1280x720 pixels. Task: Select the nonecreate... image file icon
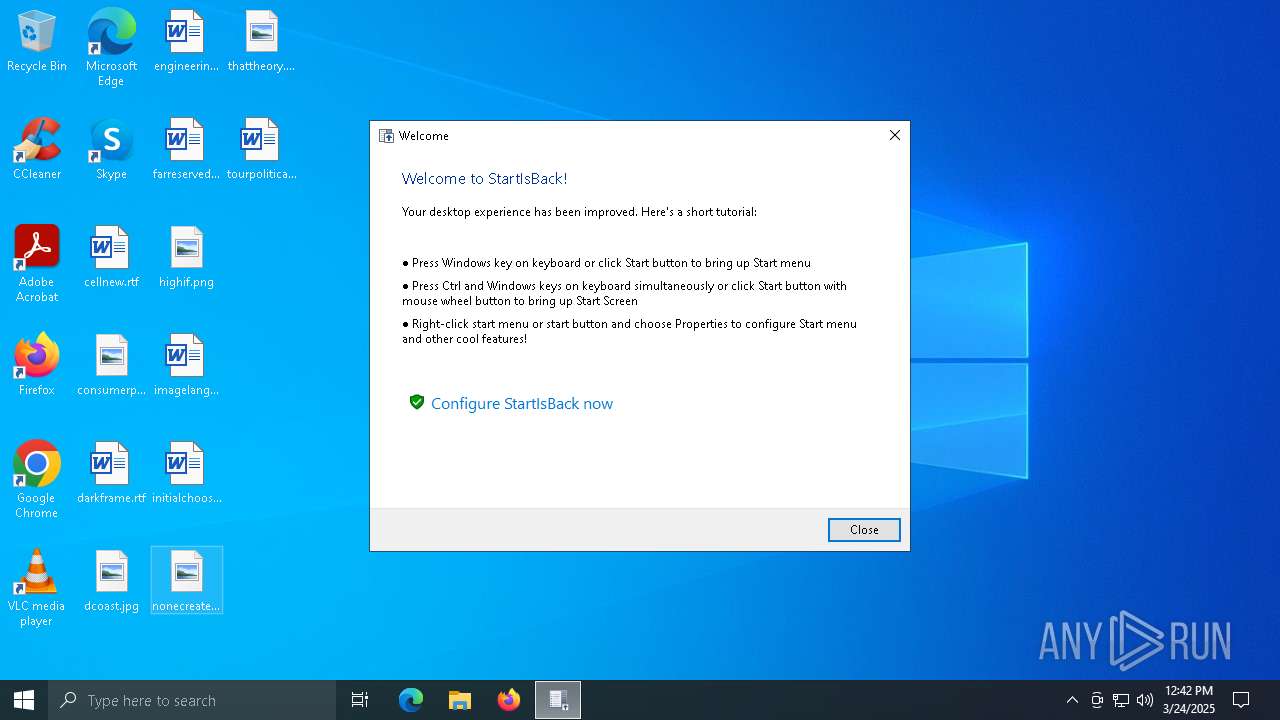[x=186, y=581]
